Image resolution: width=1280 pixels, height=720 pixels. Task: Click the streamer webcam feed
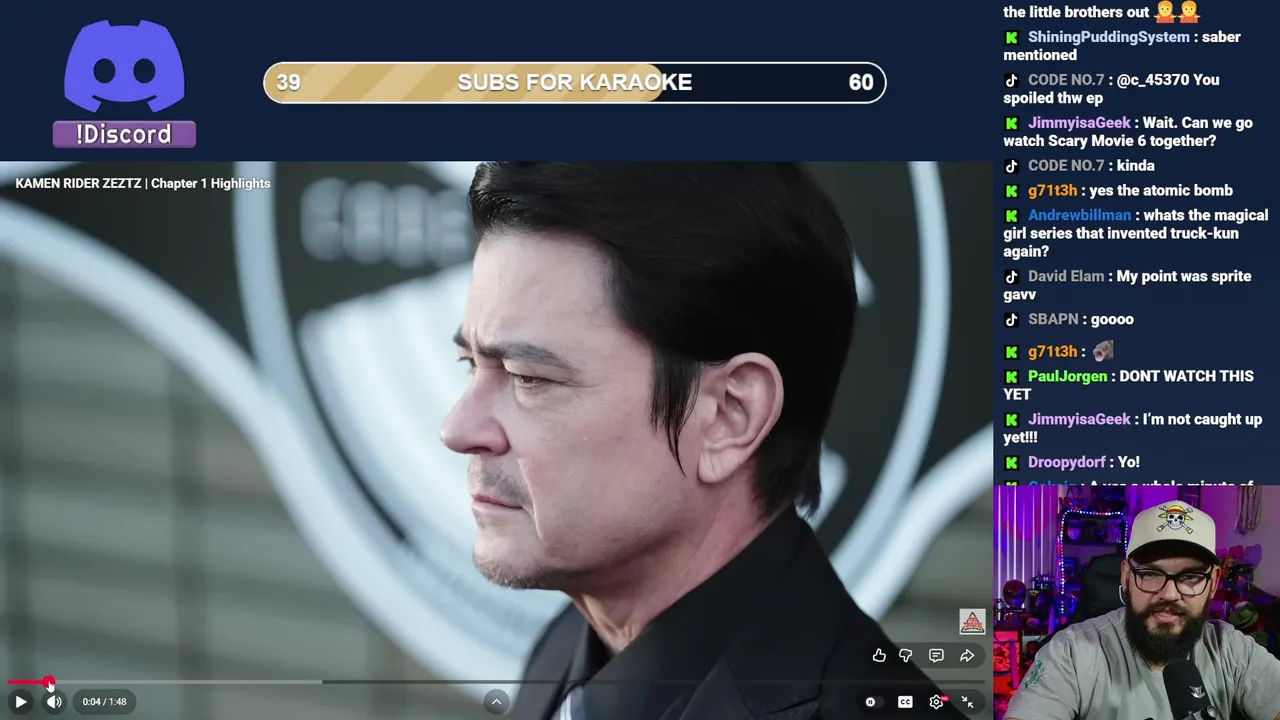[x=1136, y=603]
